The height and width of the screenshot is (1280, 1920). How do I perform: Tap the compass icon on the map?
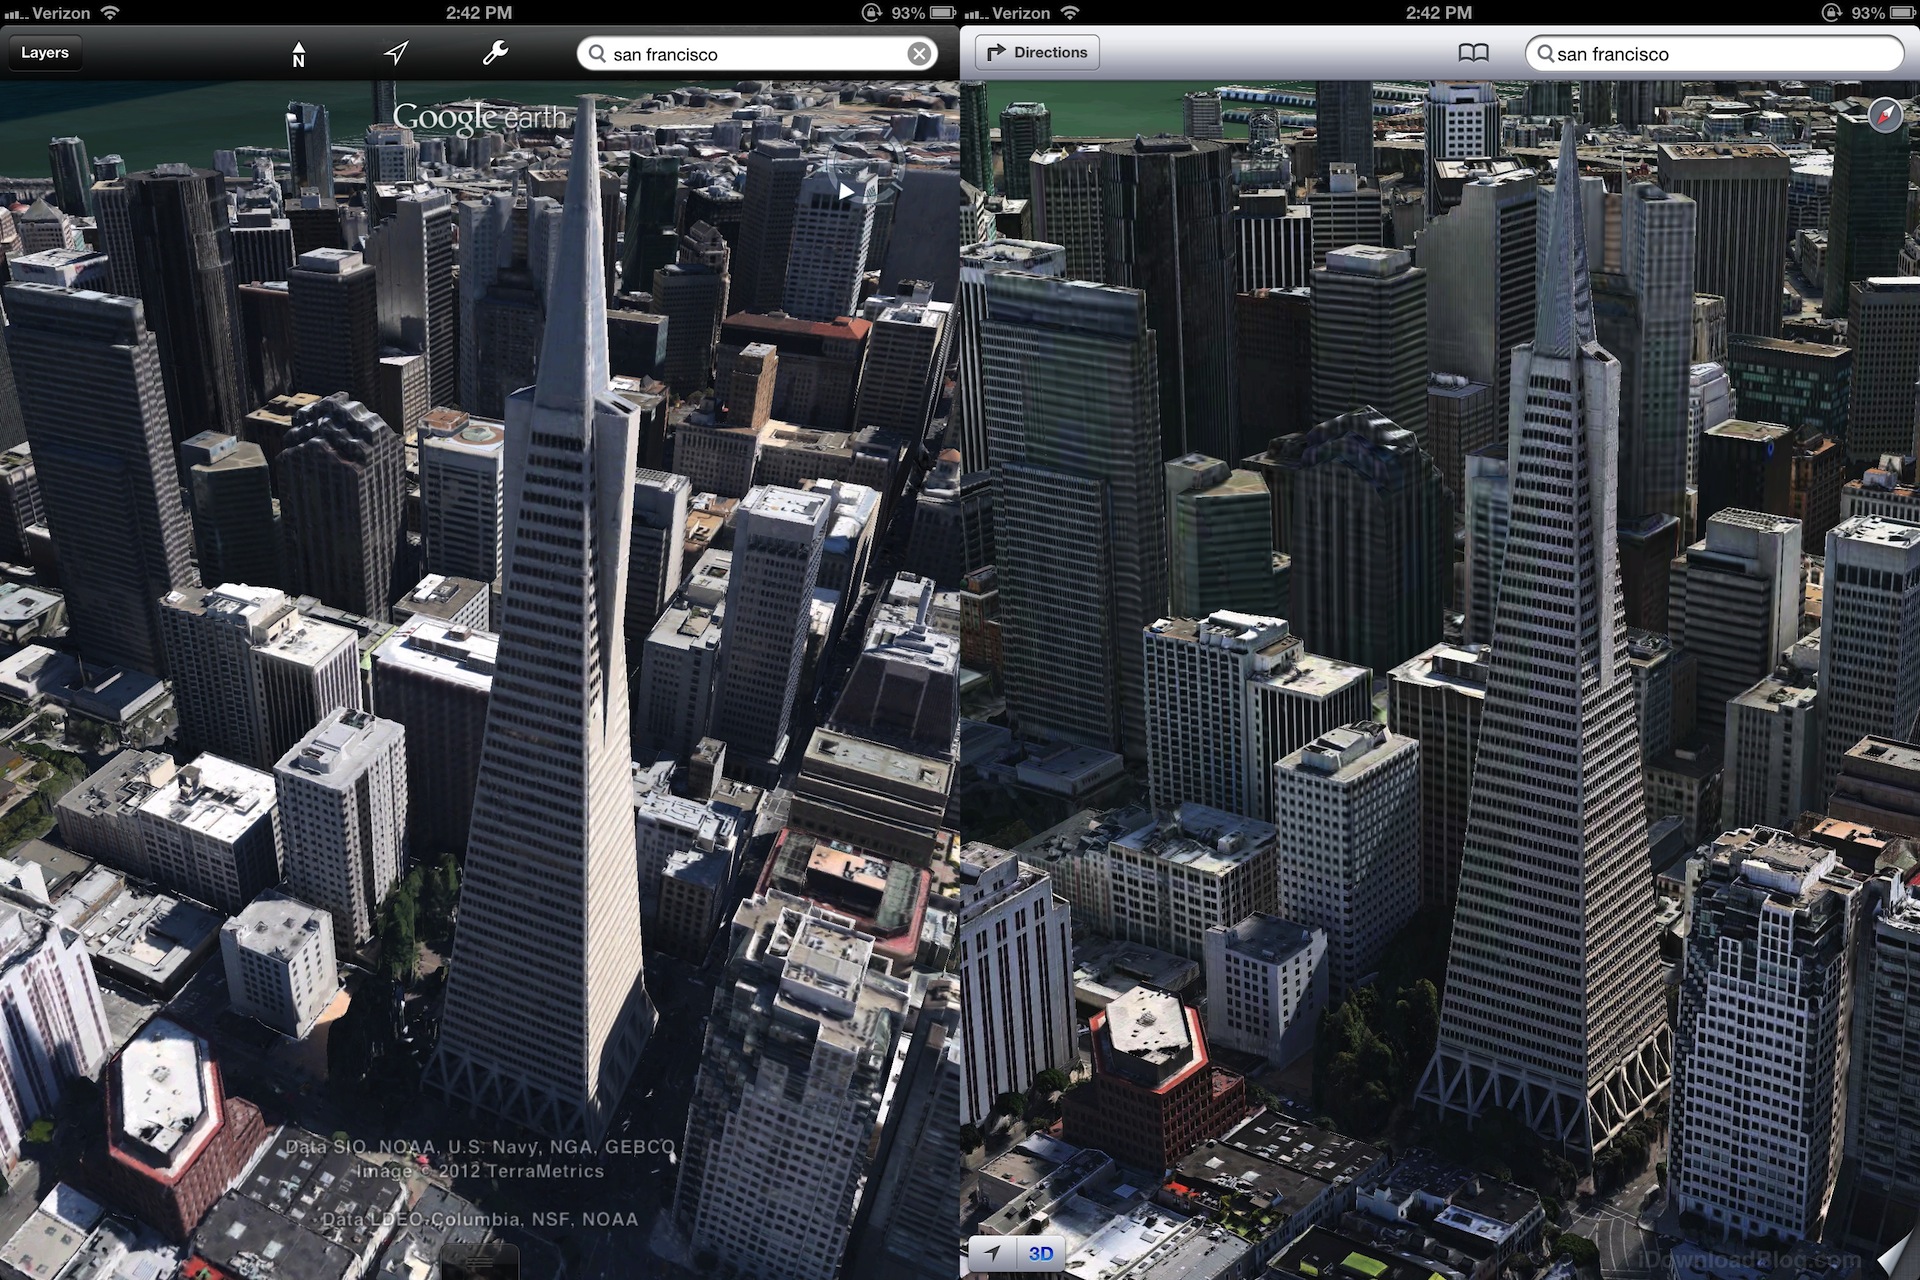pos(1885,116)
